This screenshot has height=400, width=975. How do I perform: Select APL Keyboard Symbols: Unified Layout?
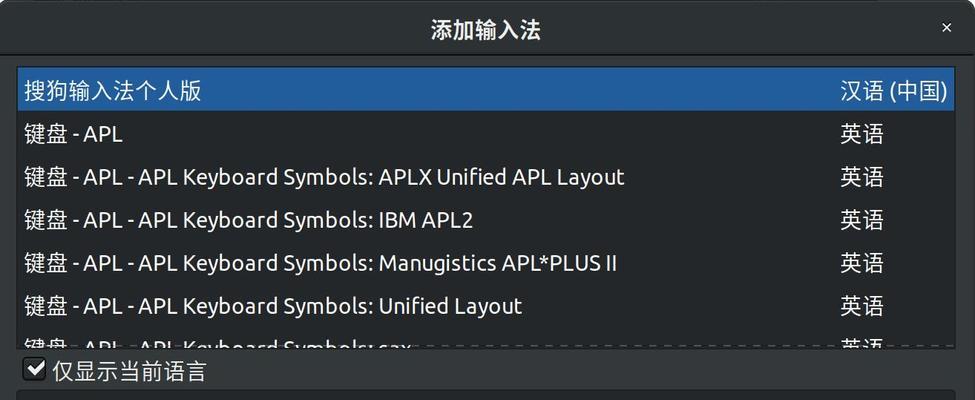coord(486,306)
